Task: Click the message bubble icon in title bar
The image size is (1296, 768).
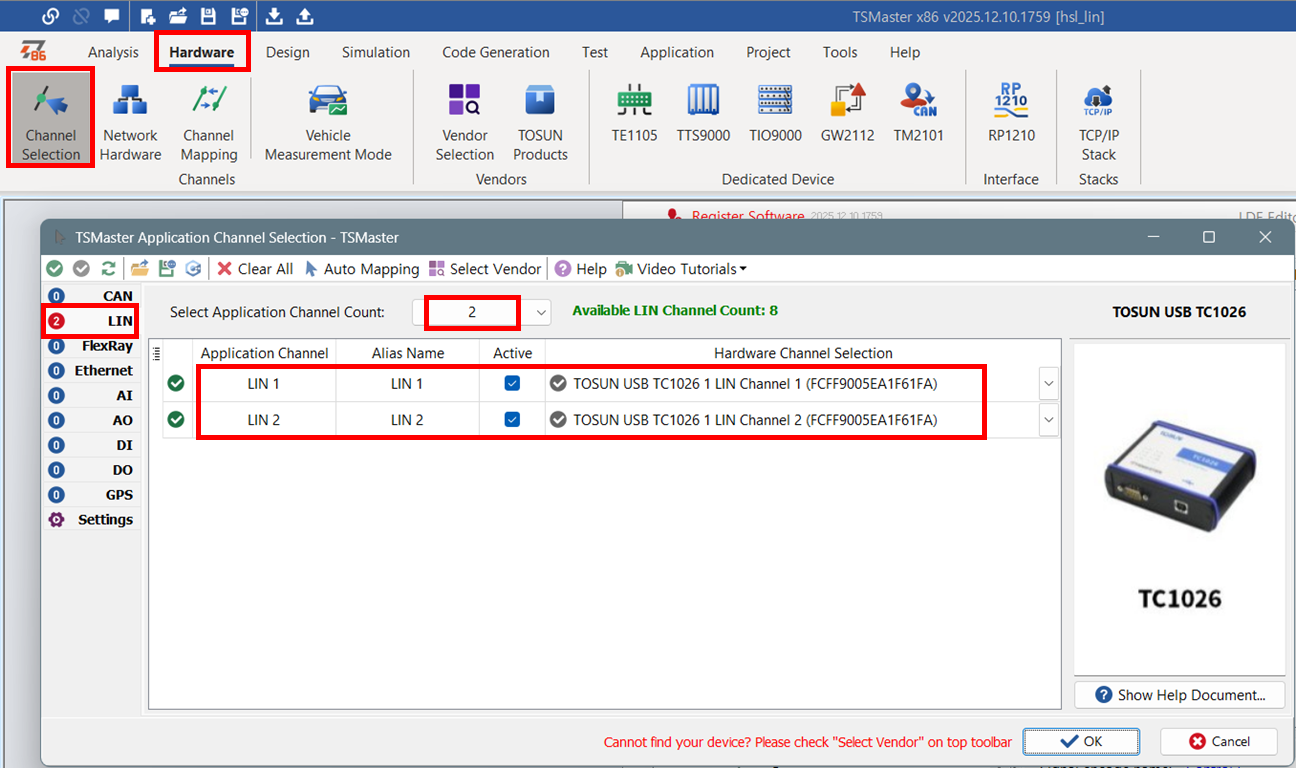Action: 111,16
